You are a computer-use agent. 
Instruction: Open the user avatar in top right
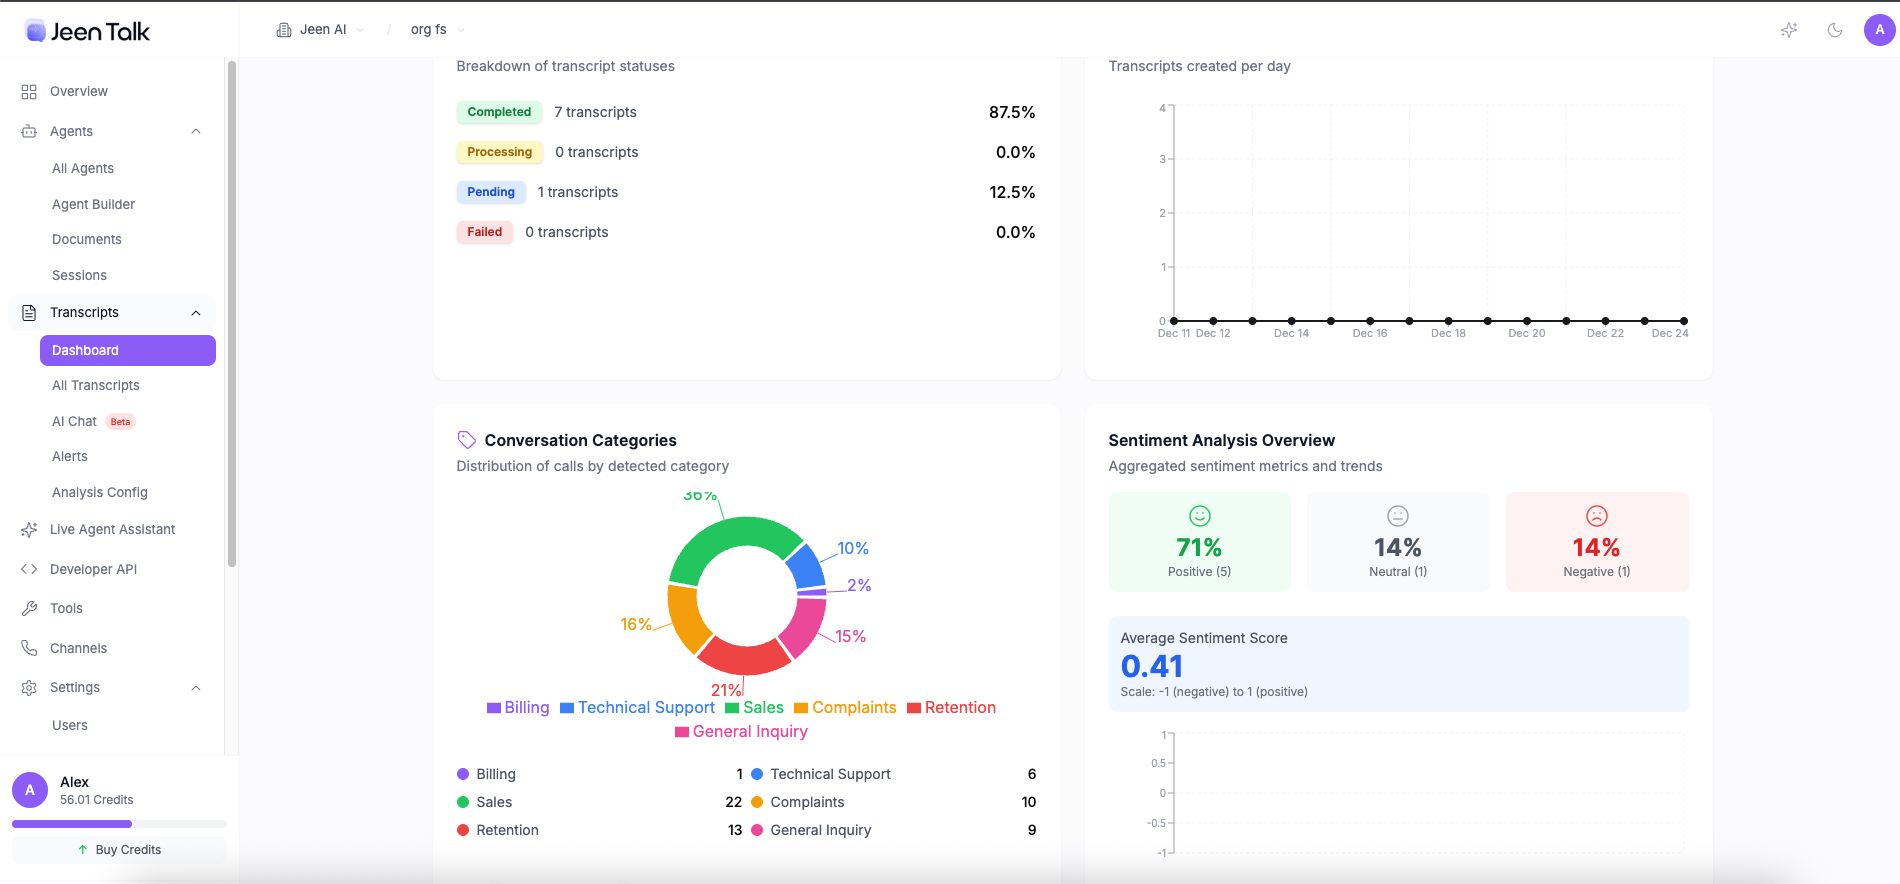pos(1879,30)
